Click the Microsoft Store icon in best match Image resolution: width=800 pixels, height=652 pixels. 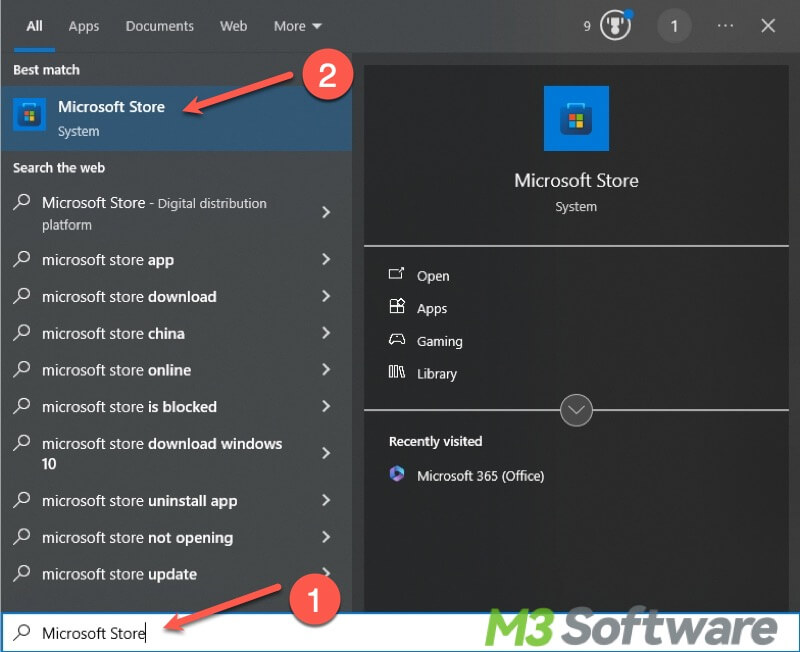[x=30, y=114]
